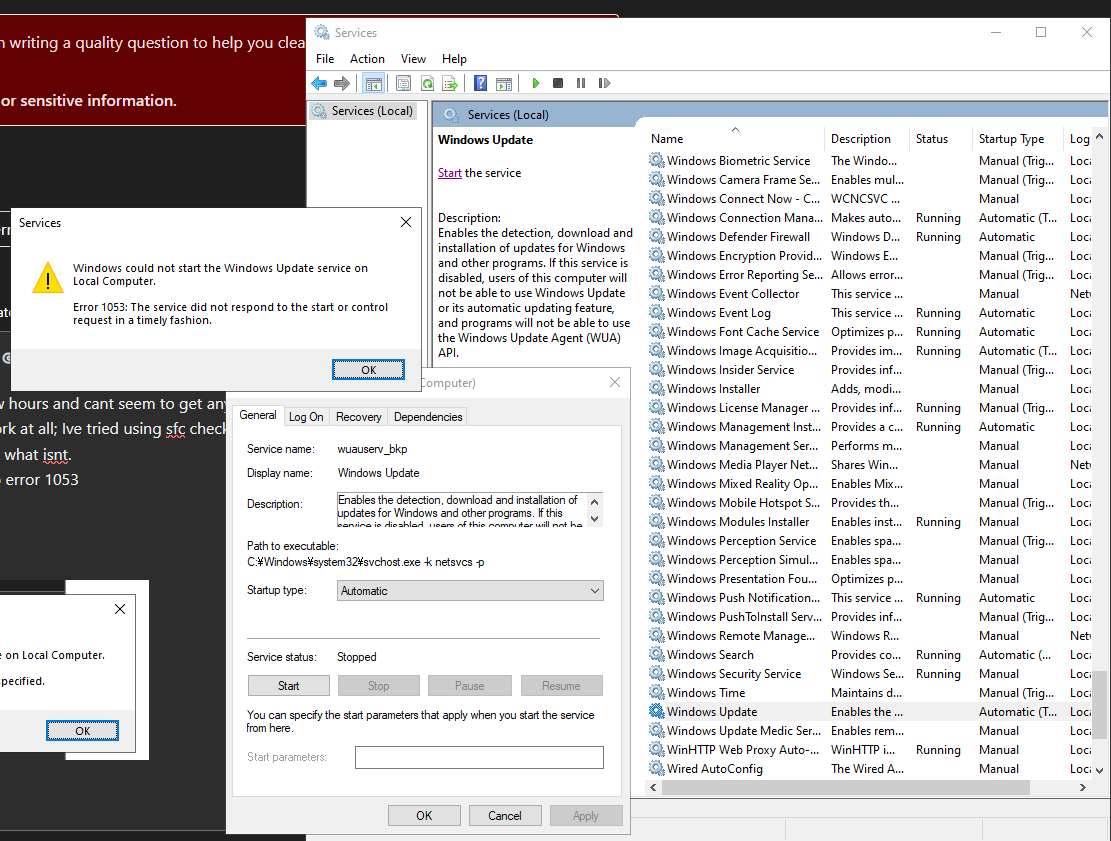Viewport: 1111px width, 841px height.
Task: Click scroll right arrow of services list
Action: pos(1083,787)
